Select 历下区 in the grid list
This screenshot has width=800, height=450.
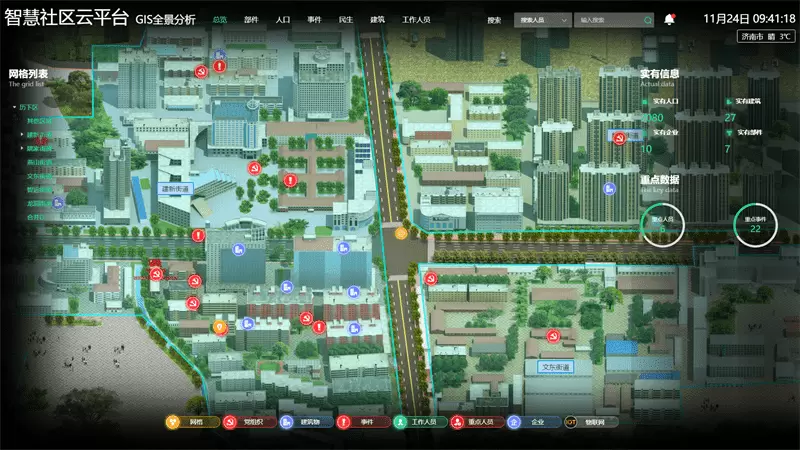coord(29,107)
